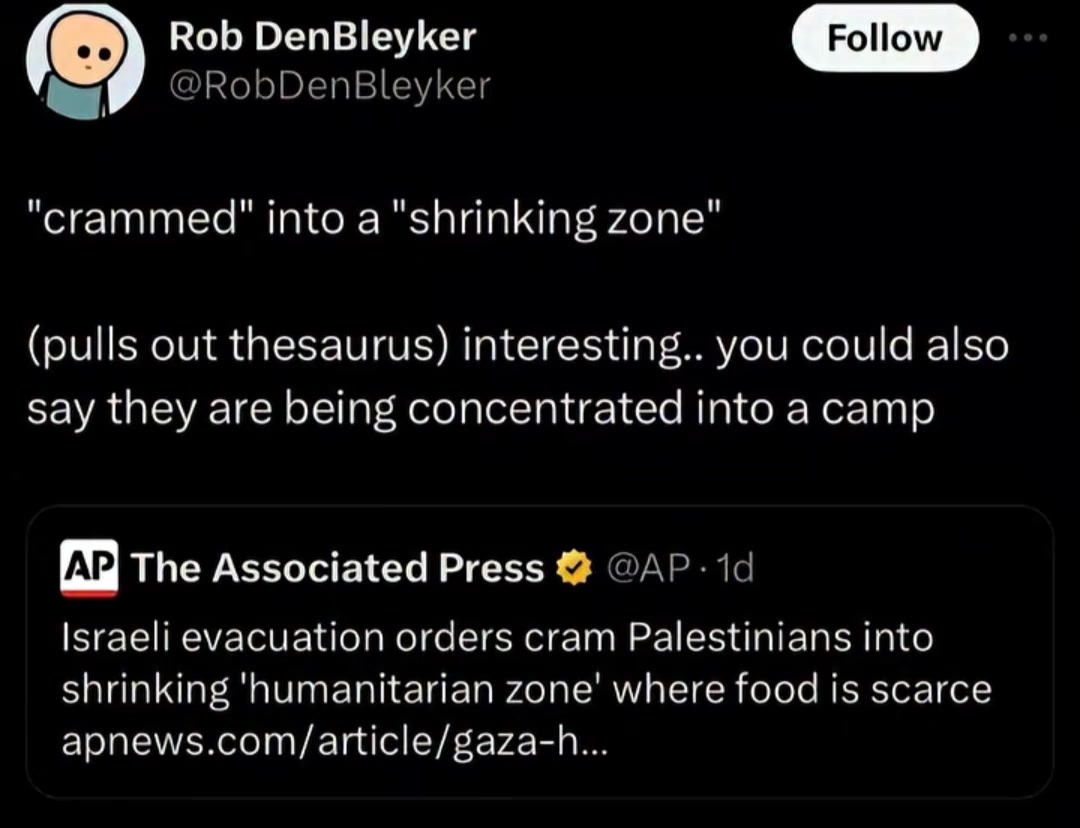This screenshot has height=828, width=1080.
Task: Open Rob DenBleyker's profile avatar
Action: (85, 61)
